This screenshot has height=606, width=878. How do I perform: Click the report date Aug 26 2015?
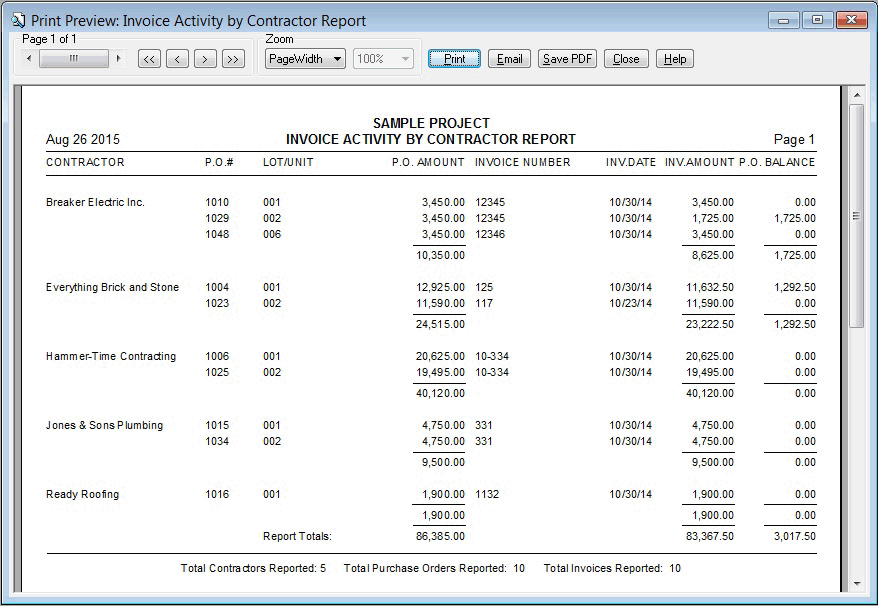[x=83, y=139]
